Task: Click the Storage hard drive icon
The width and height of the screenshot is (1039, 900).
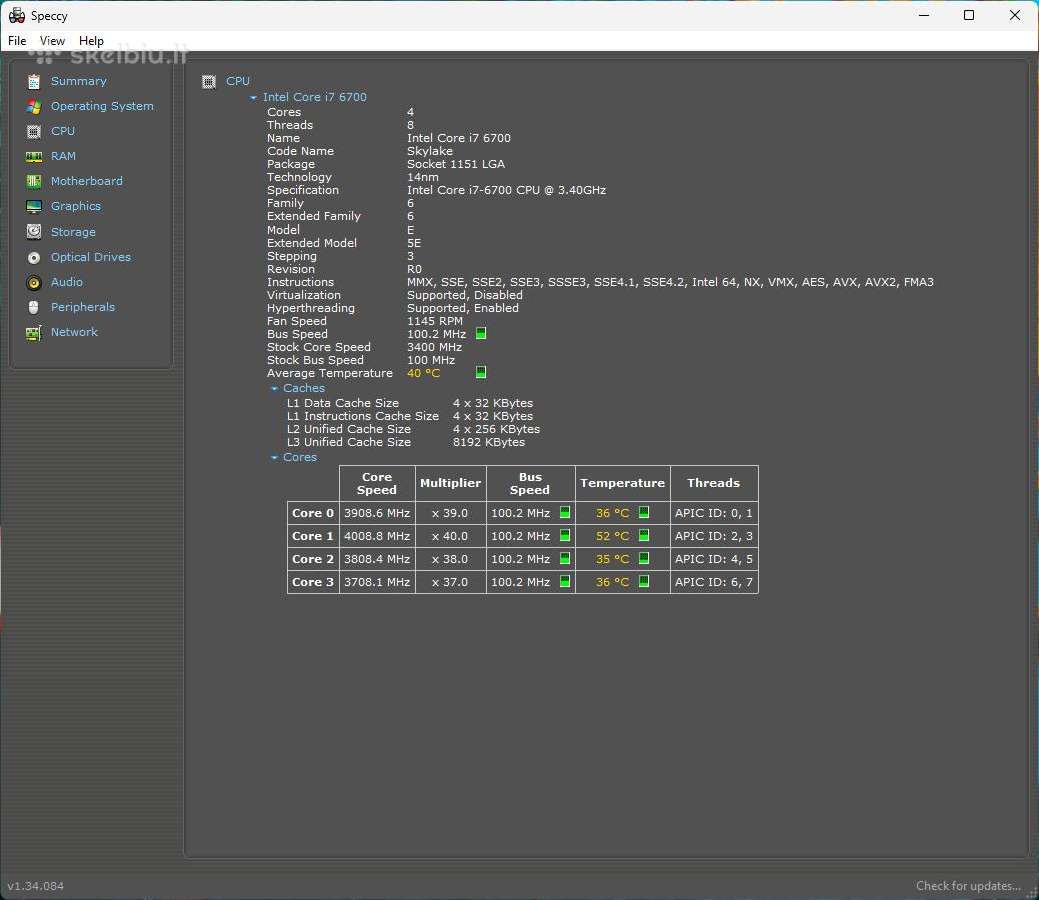Action: (x=34, y=232)
